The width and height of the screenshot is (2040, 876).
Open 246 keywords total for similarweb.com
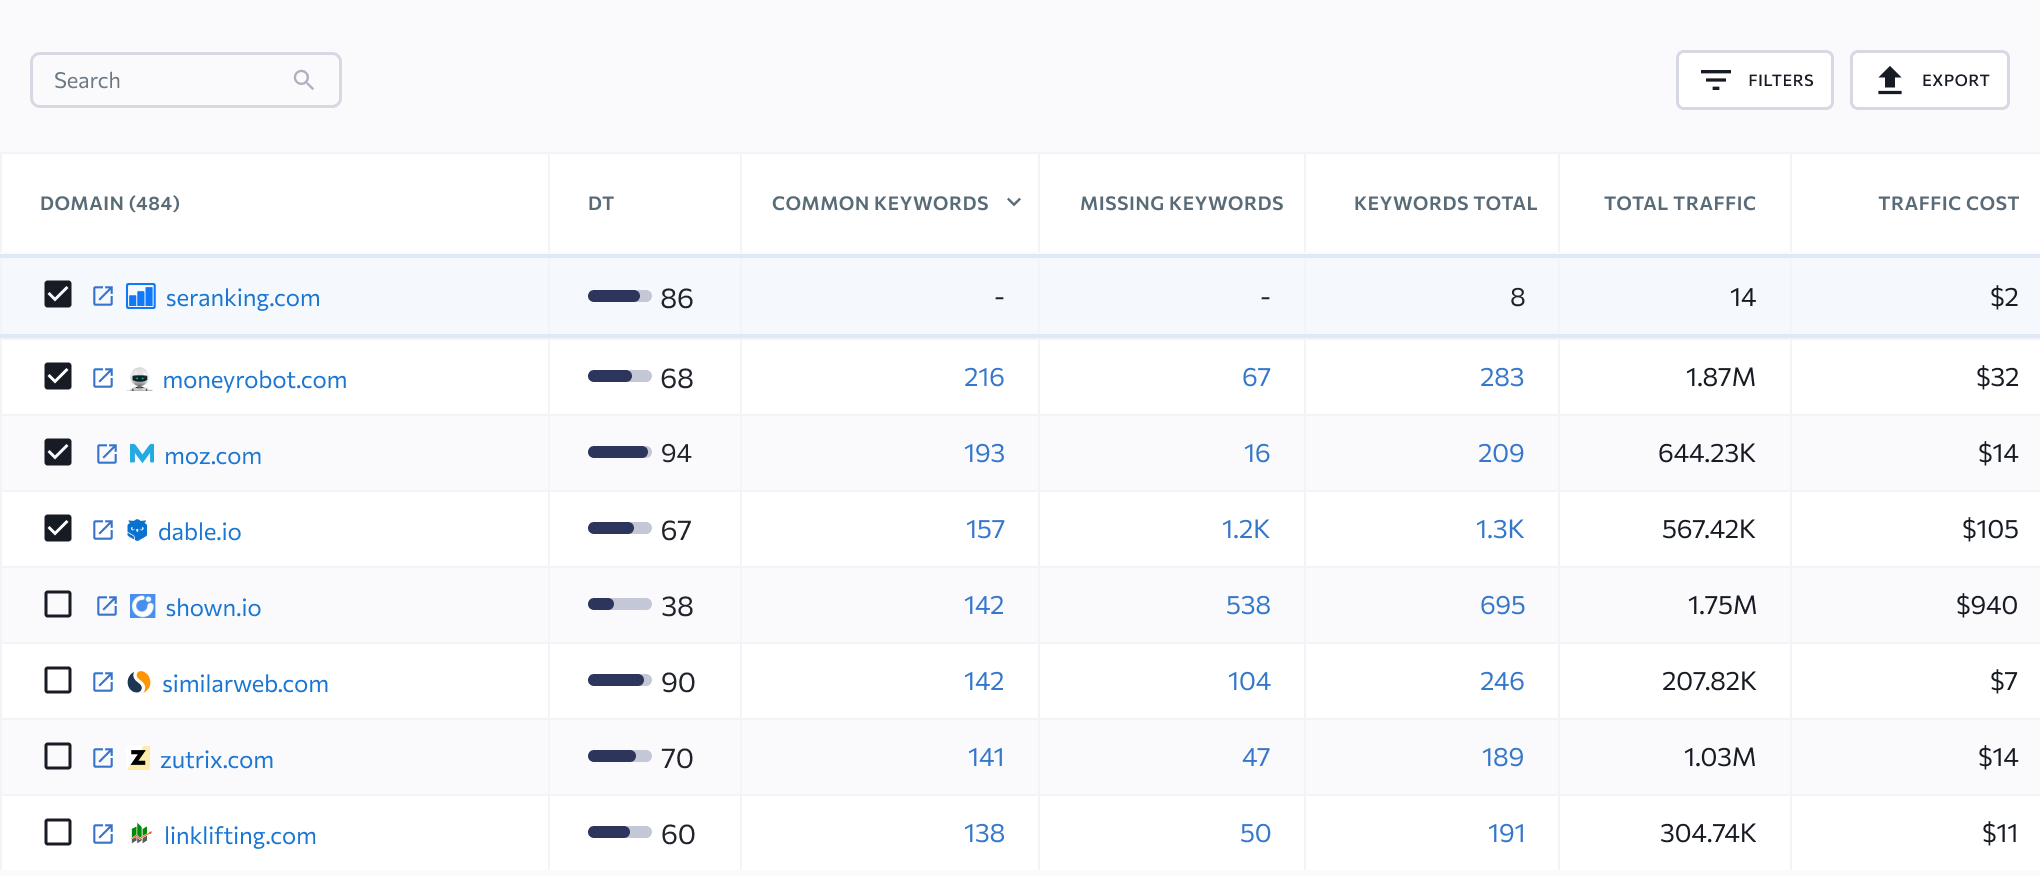click(1502, 681)
